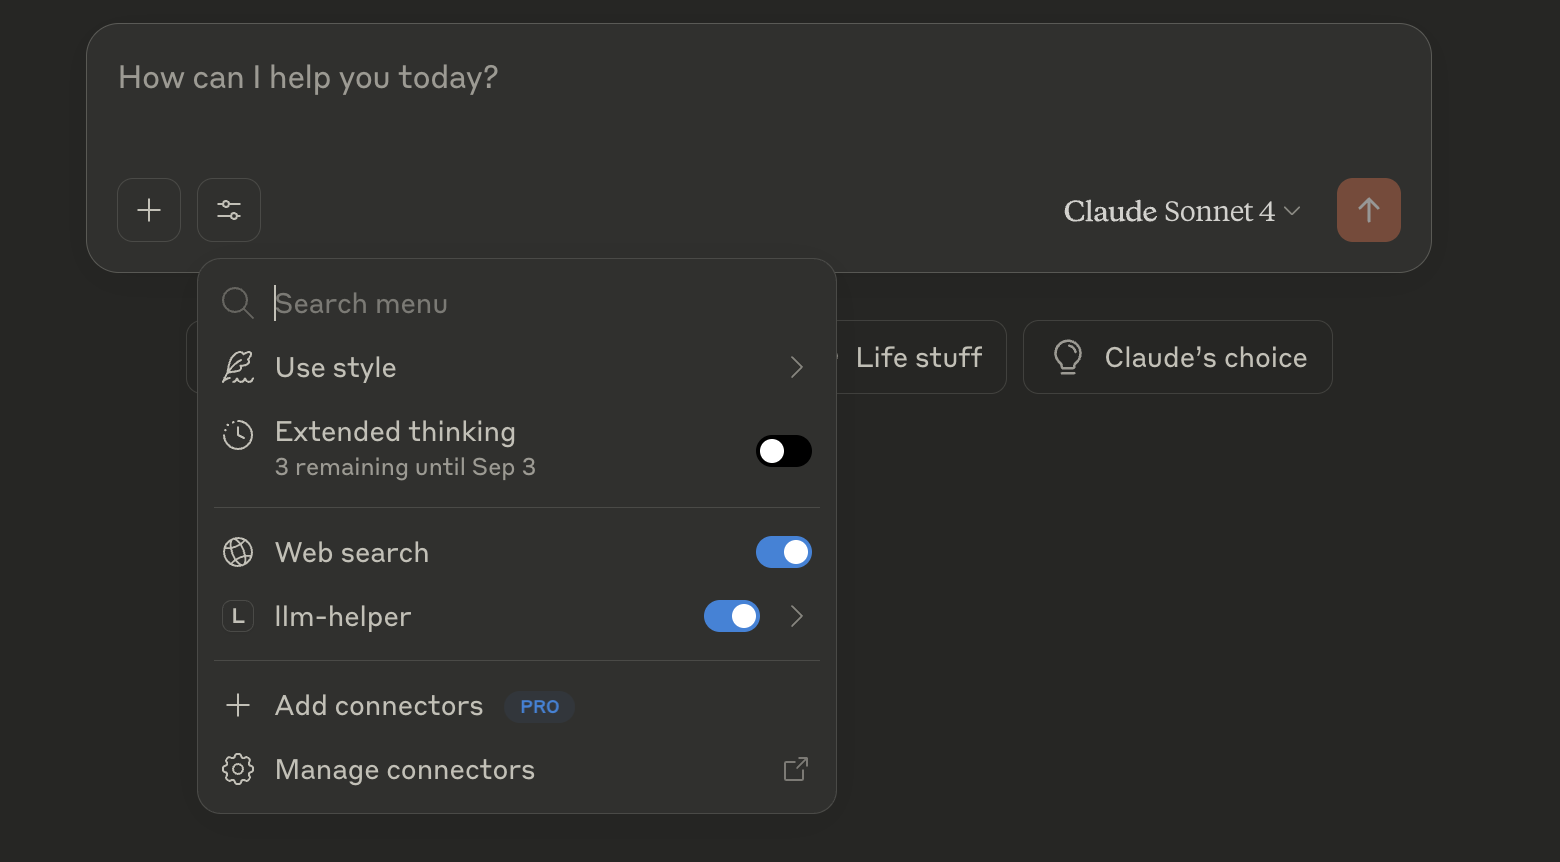Click the Extended thinking clock icon
Viewport: 1560px width, 862px height.
point(237,435)
